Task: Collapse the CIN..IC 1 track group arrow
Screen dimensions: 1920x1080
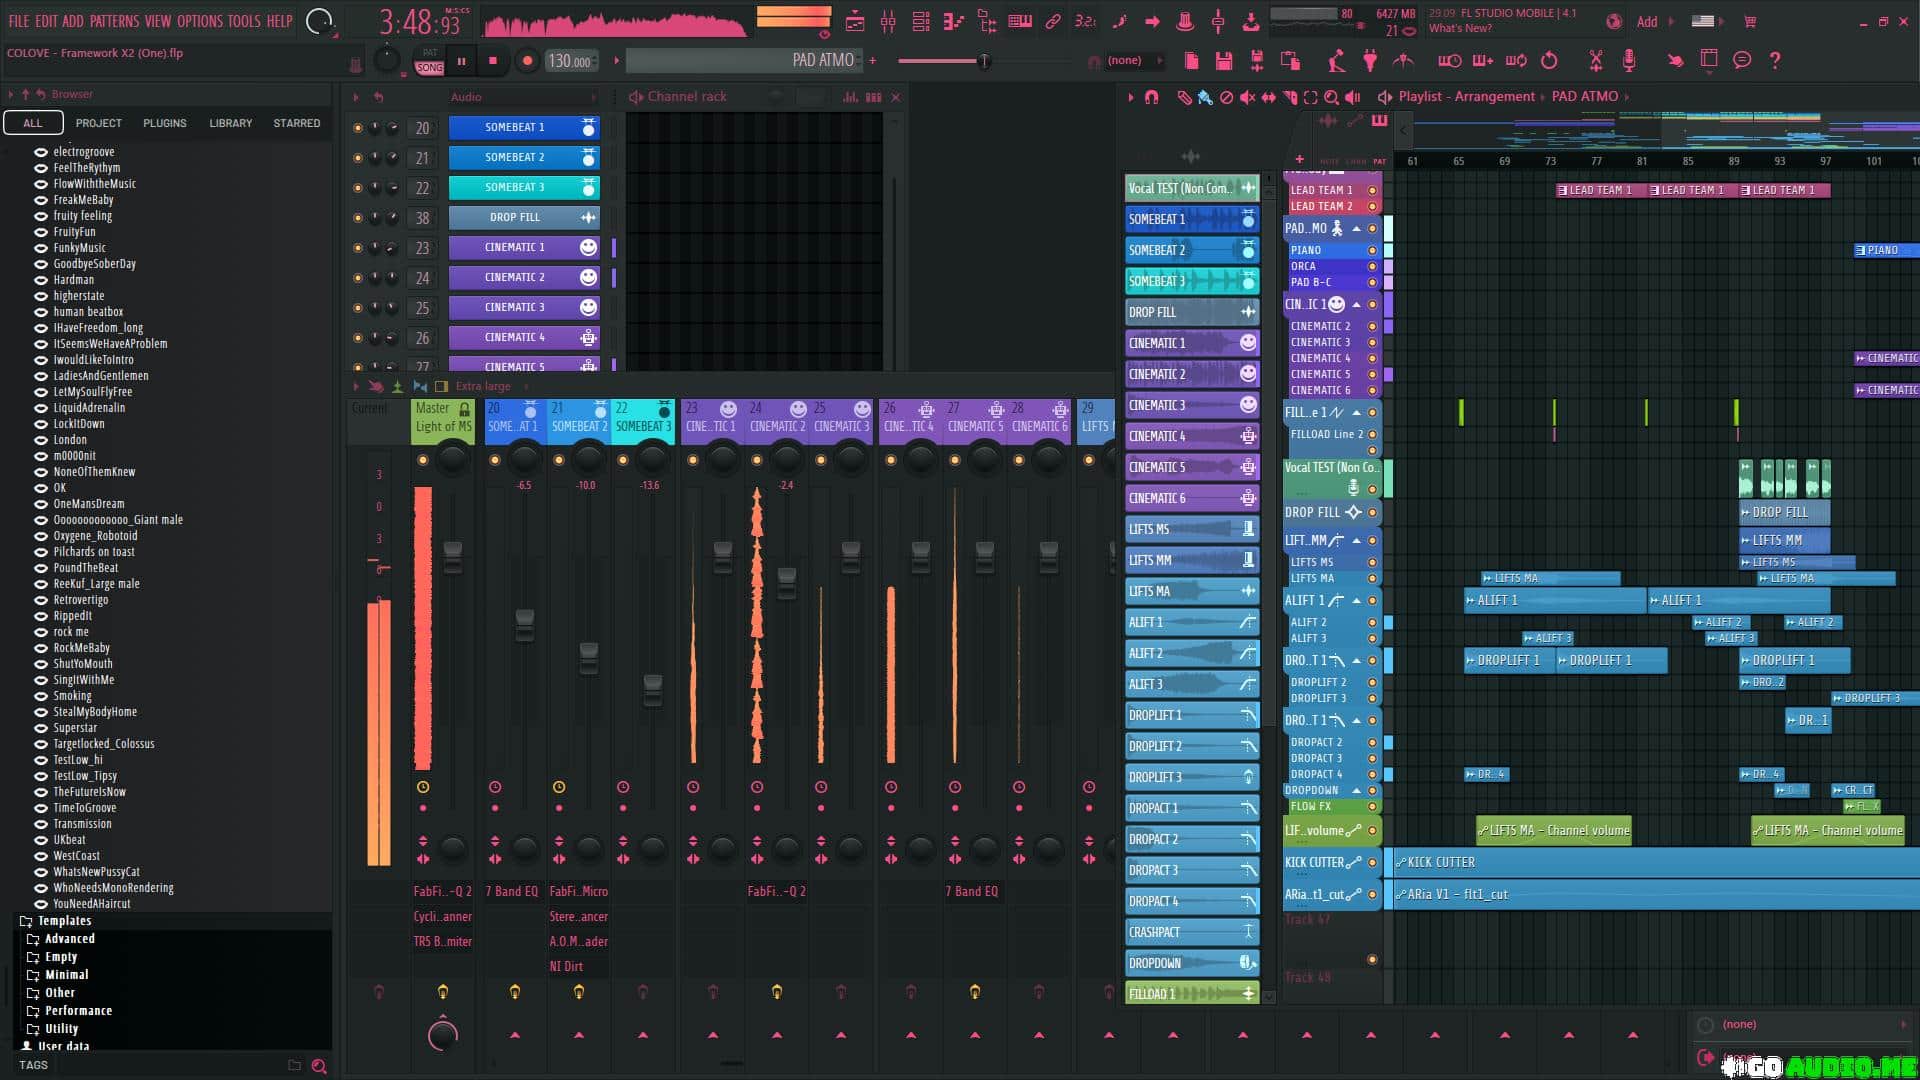Action: [1357, 304]
